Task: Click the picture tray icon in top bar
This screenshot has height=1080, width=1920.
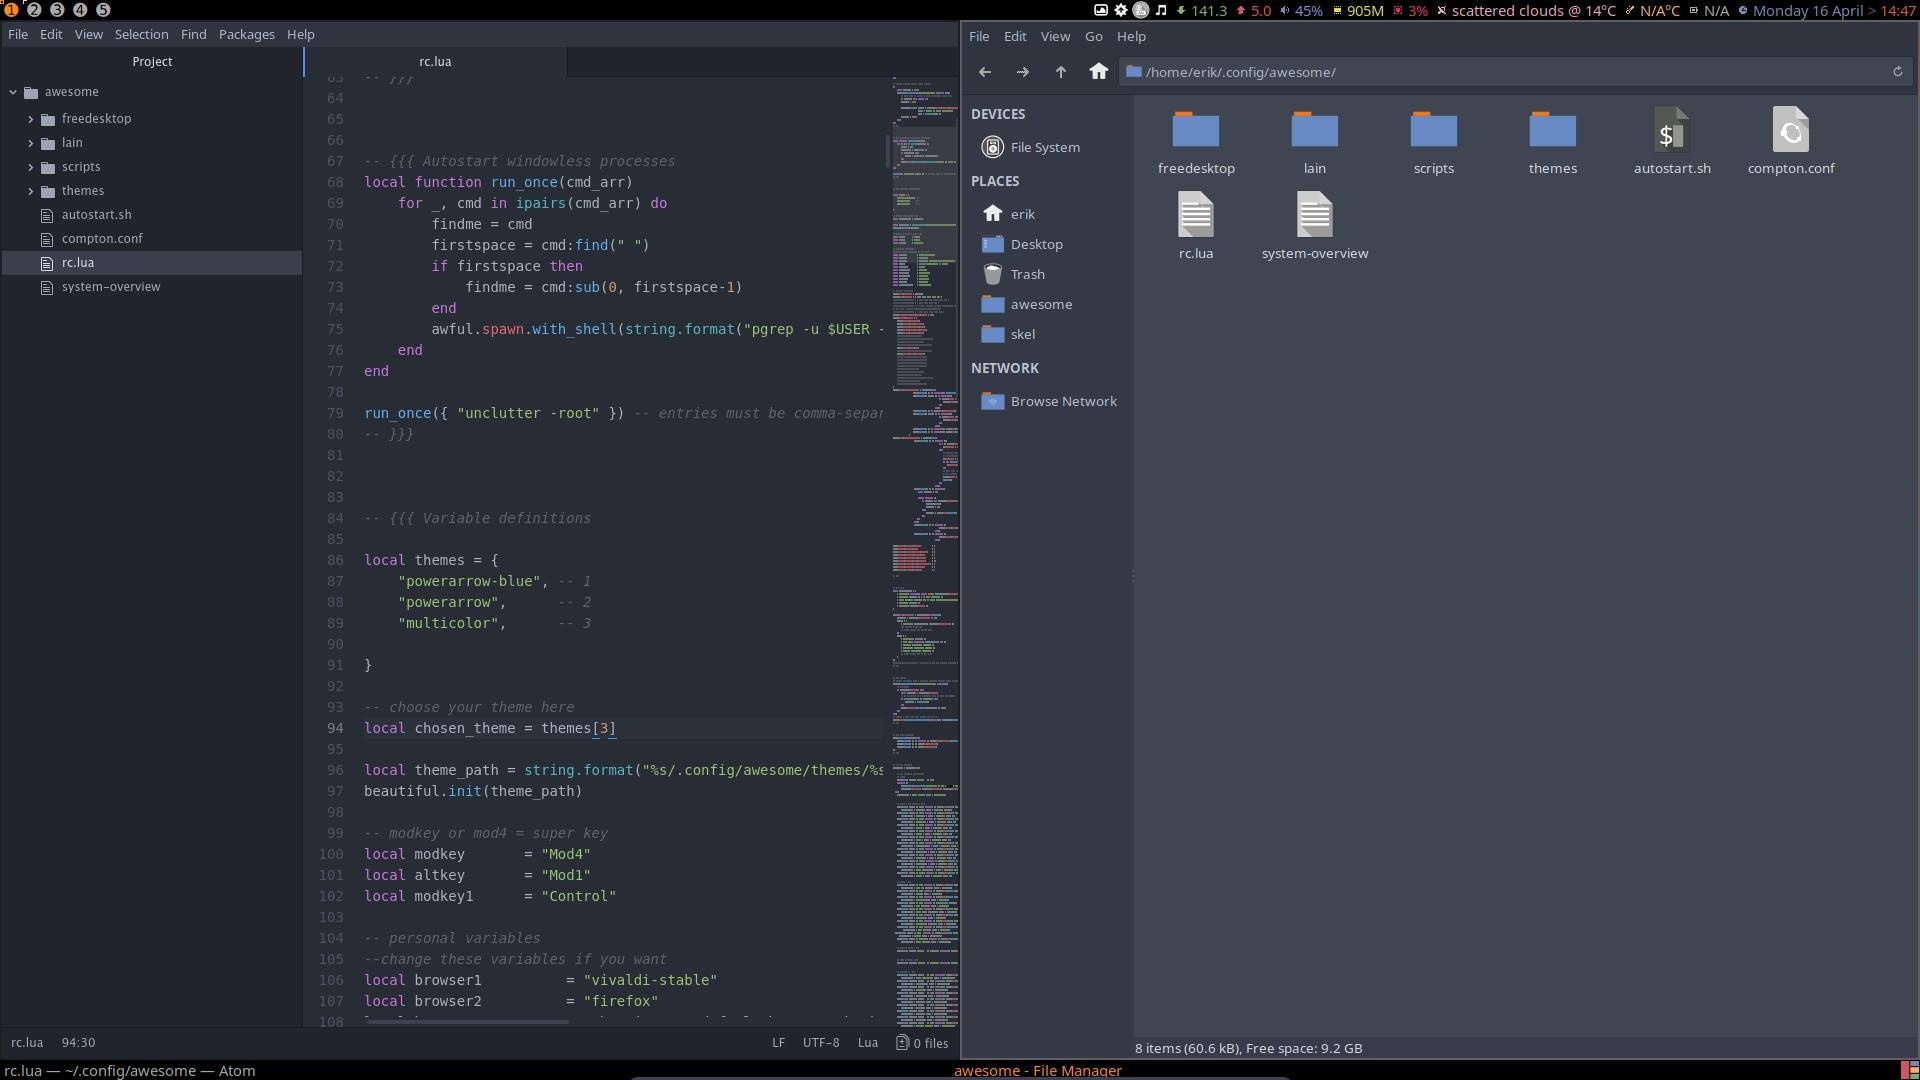Action: coord(1101,10)
